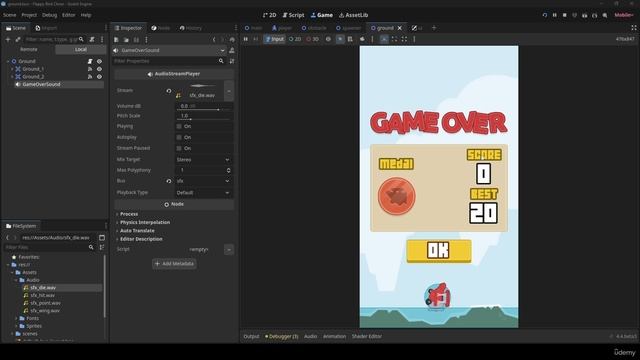This screenshot has width=640, height=360.
Task: Add a new node in Scene dock
Action: point(8,39)
